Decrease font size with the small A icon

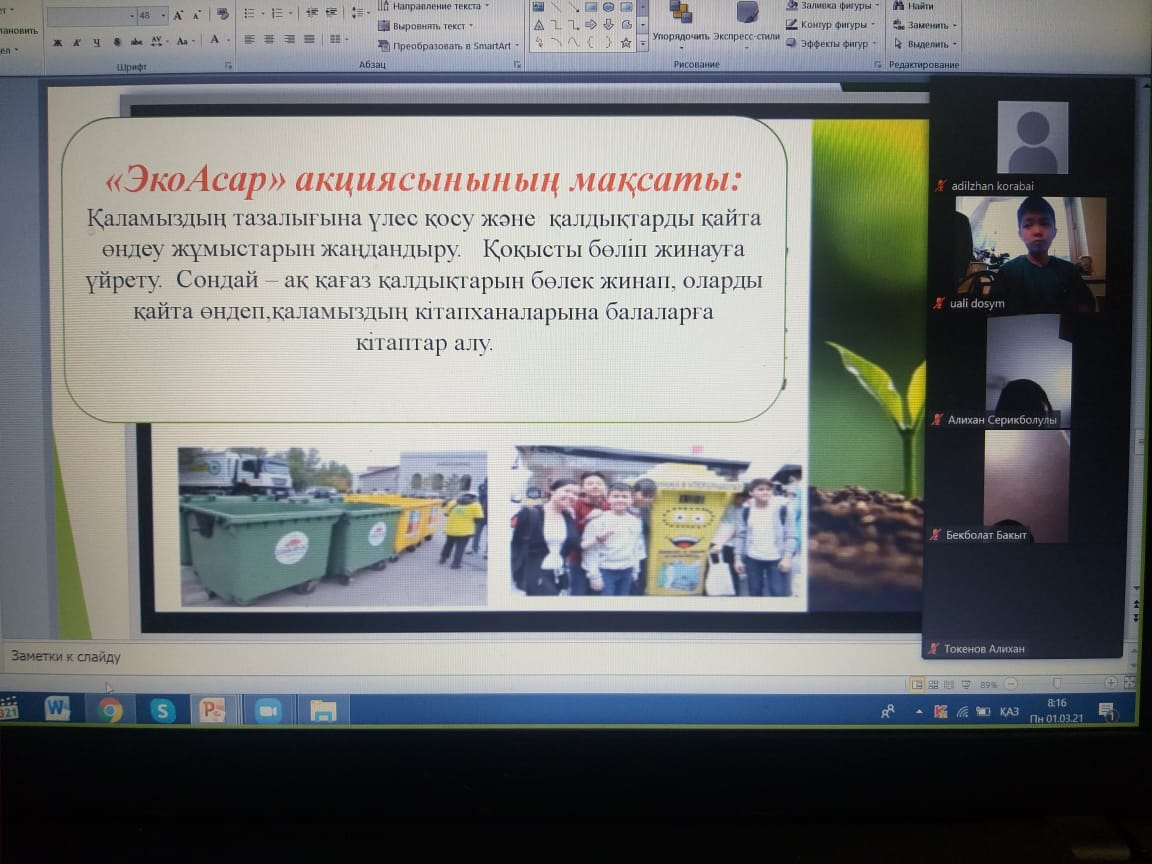pos(197,15)
